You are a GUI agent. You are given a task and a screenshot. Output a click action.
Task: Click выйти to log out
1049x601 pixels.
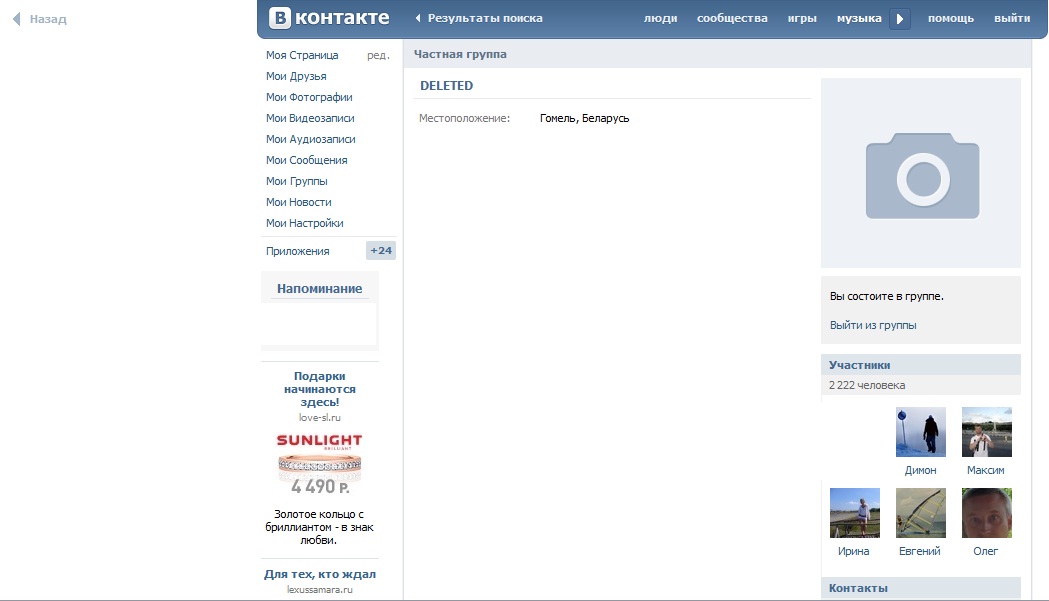pyautogui.click(x=1012, y=18)
